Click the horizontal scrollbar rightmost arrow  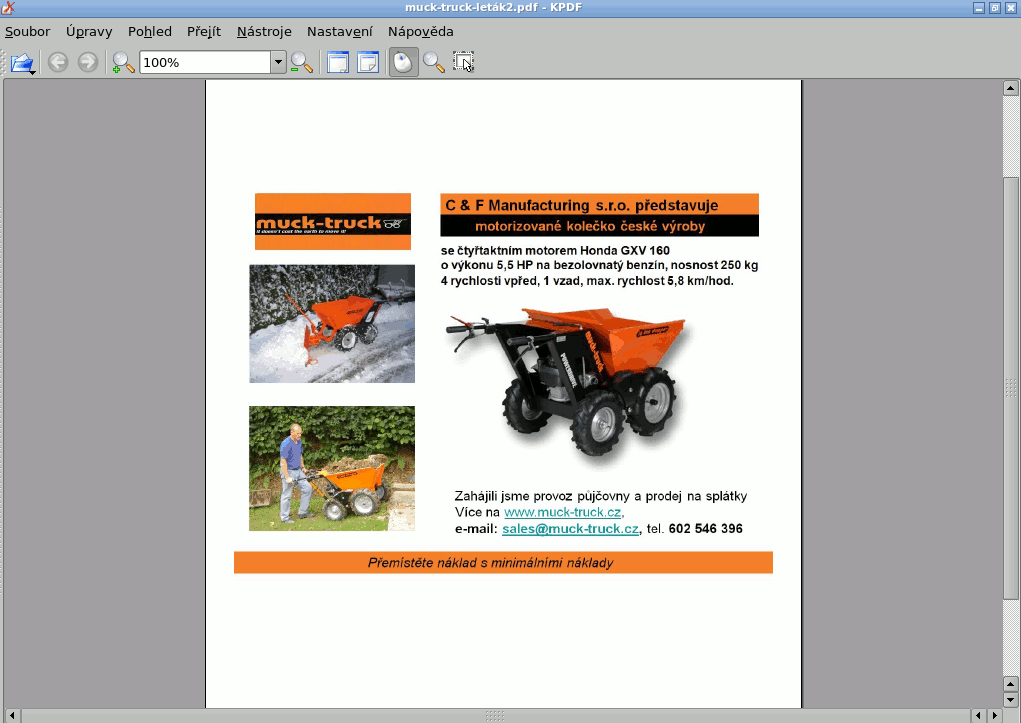[995, 715]
